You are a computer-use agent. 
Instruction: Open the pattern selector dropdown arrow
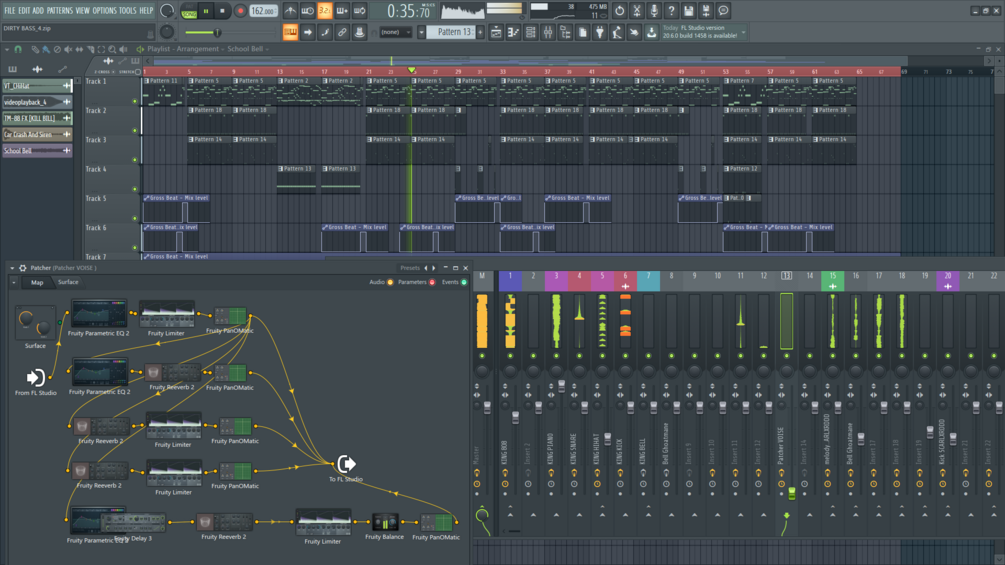pyautogui.click(x=421, y=32)
